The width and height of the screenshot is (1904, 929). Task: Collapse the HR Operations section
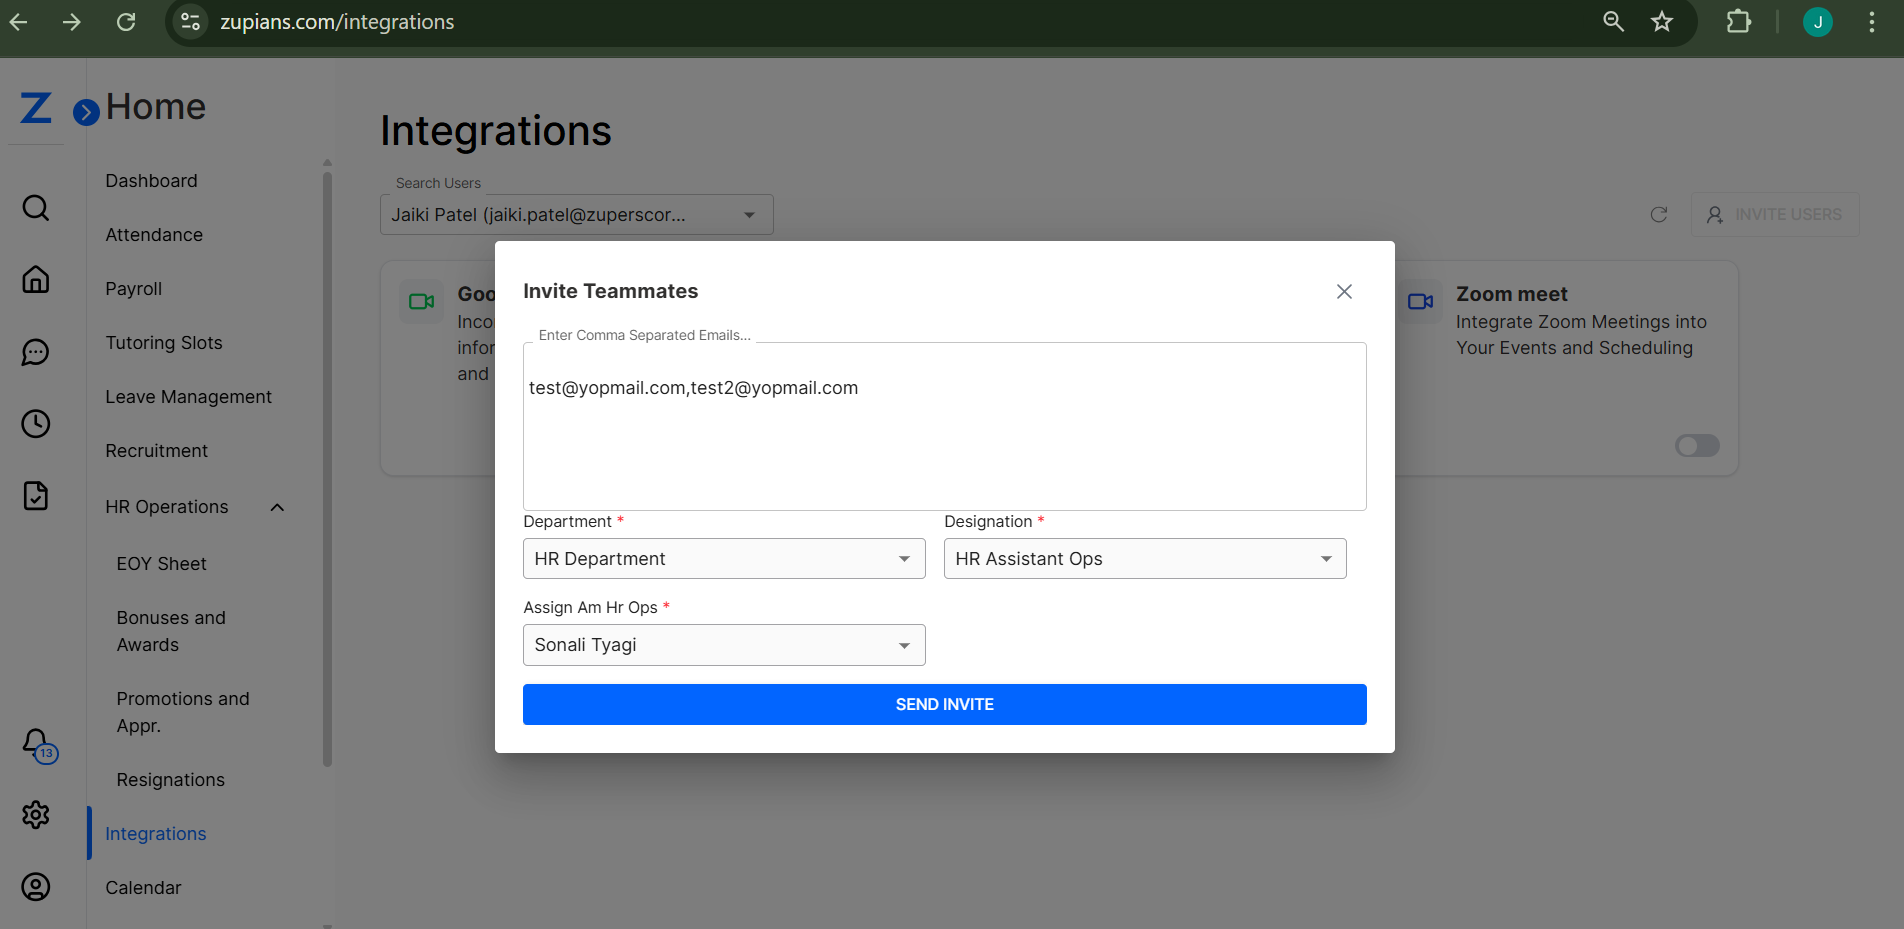(x=277, y=507)
